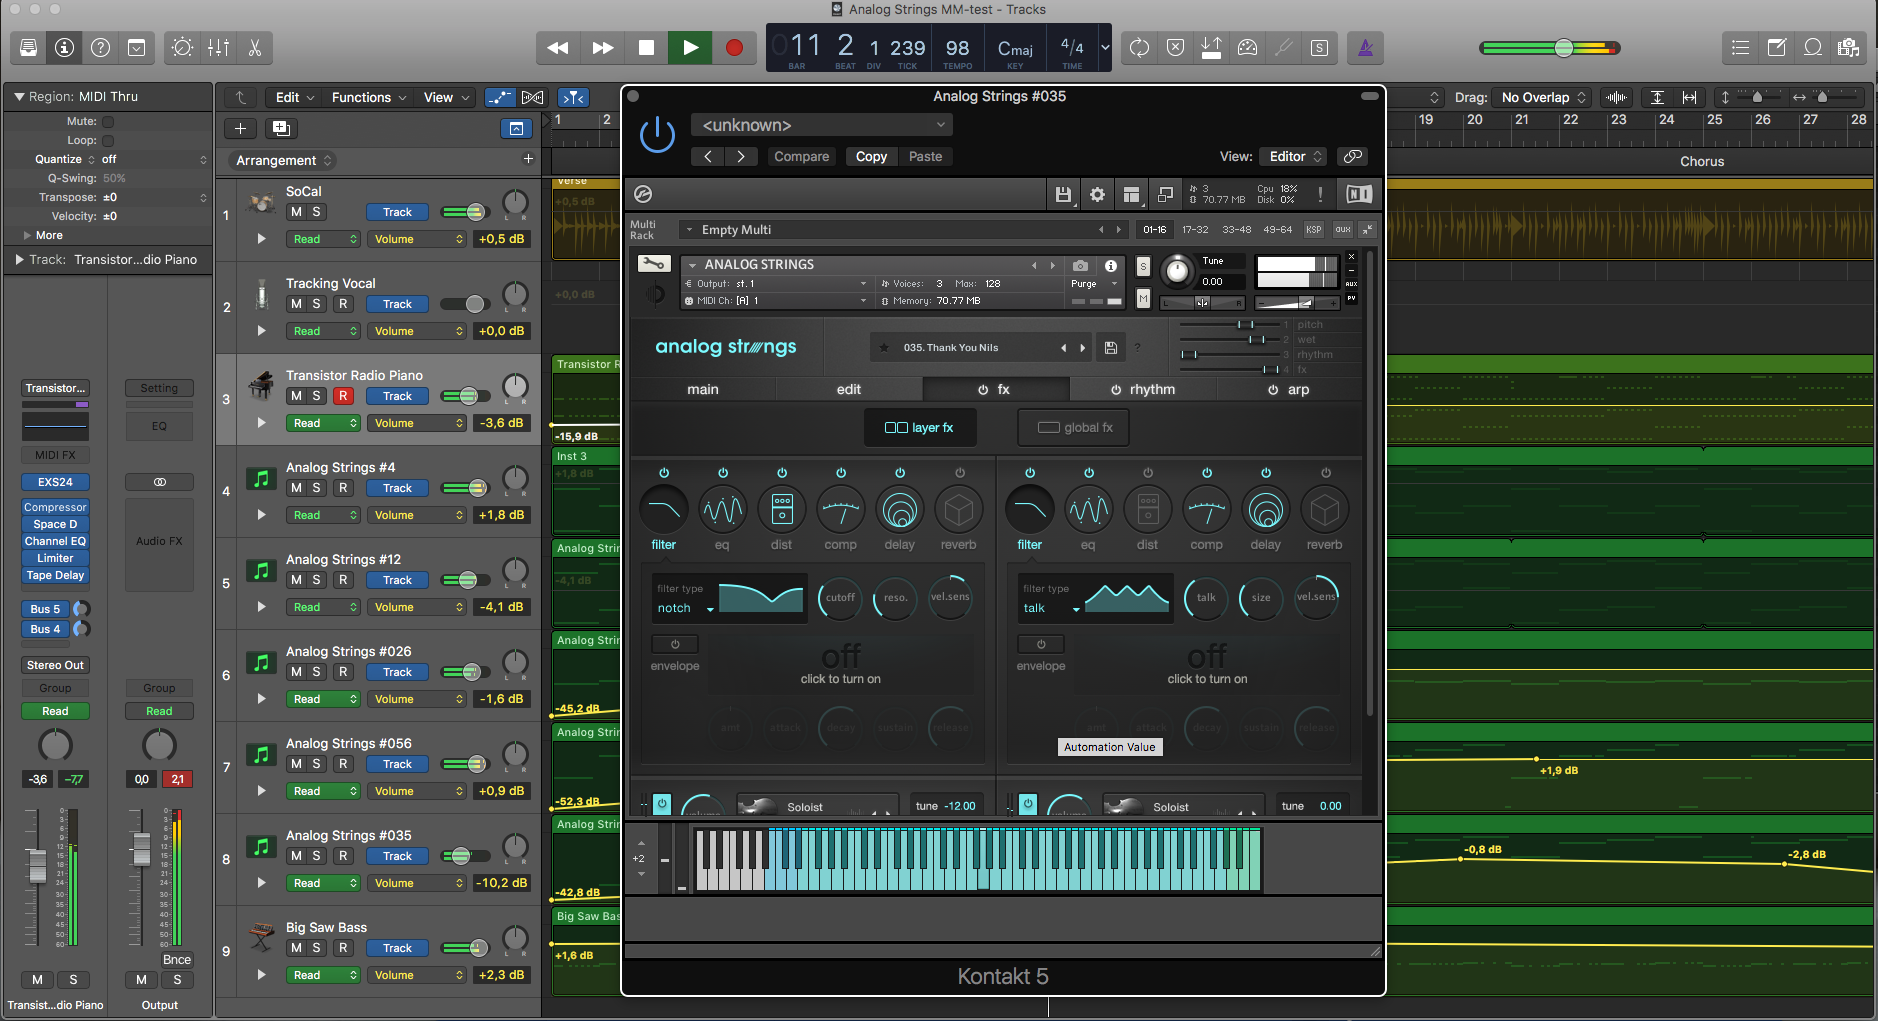Select the layer delay effect icon
1878x1021 pixels.
[x=900, y=510]
